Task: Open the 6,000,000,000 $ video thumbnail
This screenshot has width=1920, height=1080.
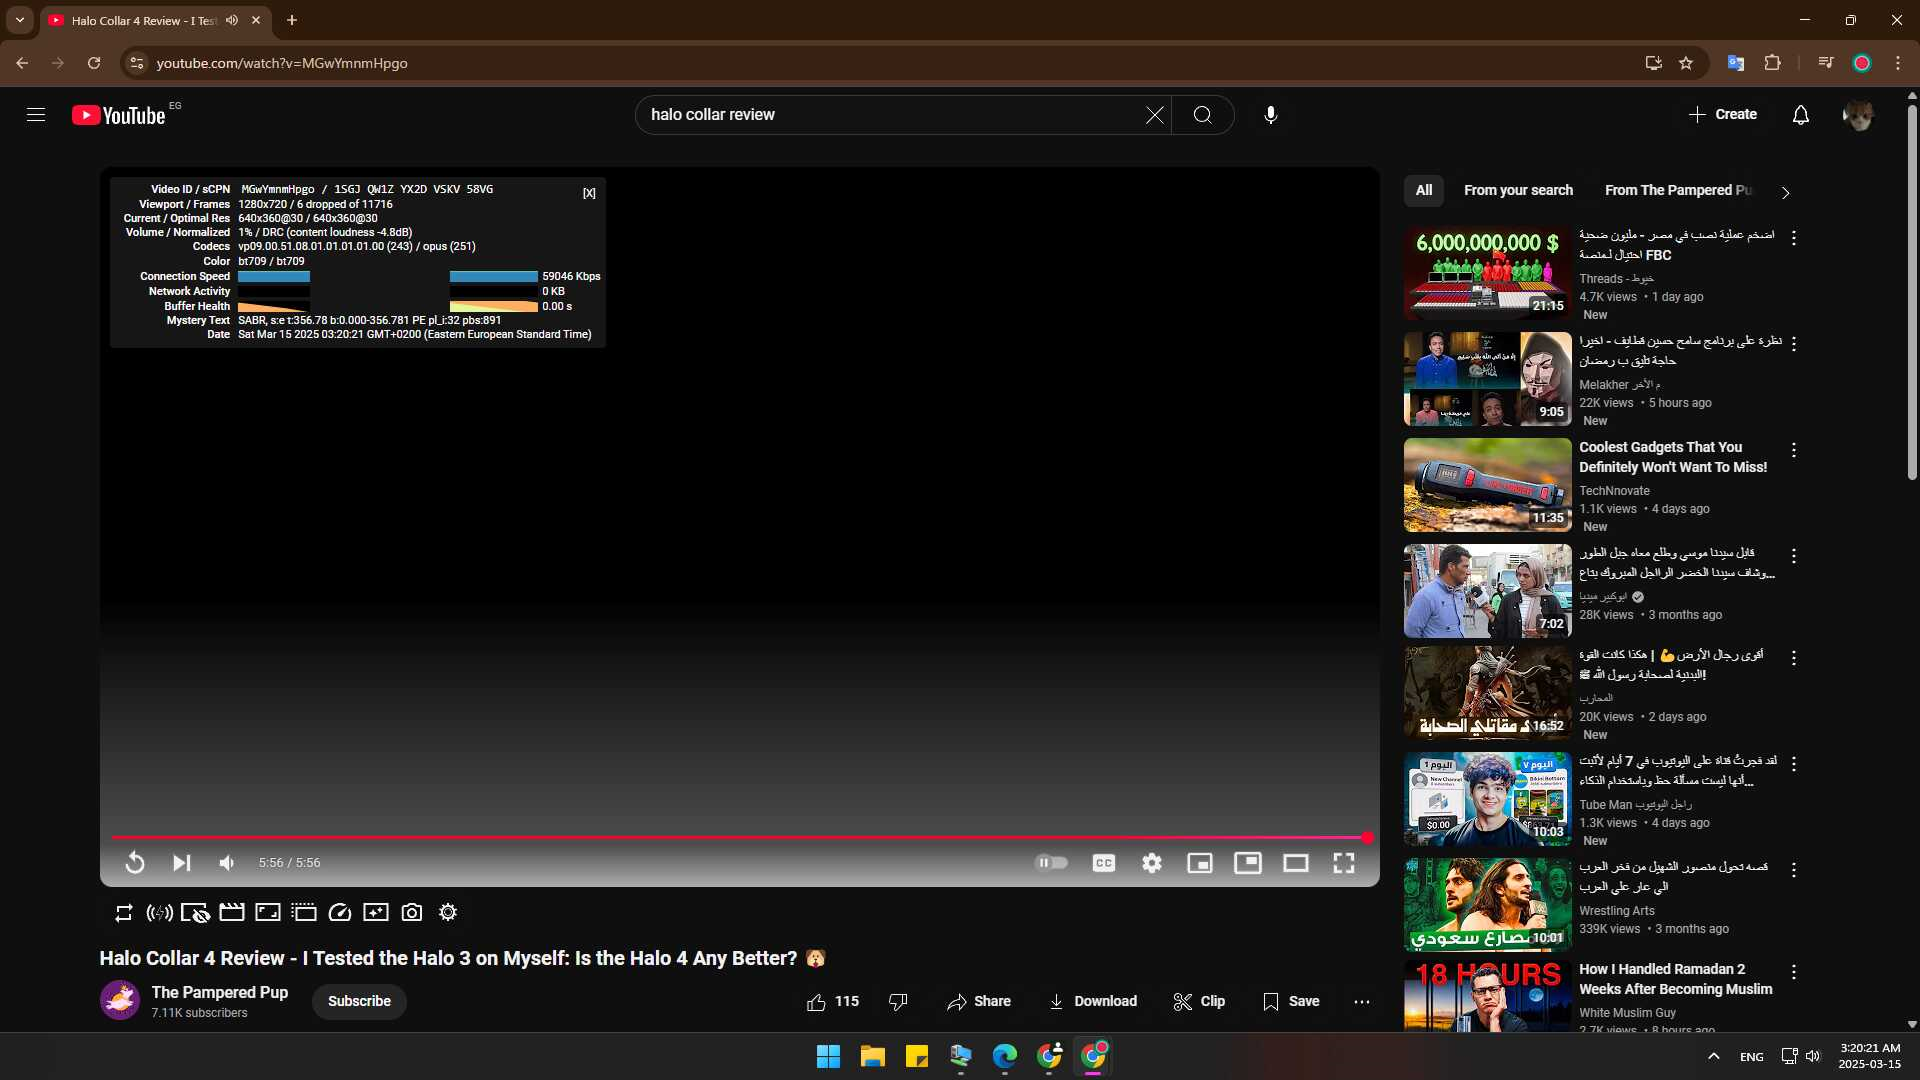Action: (1487, 273)
